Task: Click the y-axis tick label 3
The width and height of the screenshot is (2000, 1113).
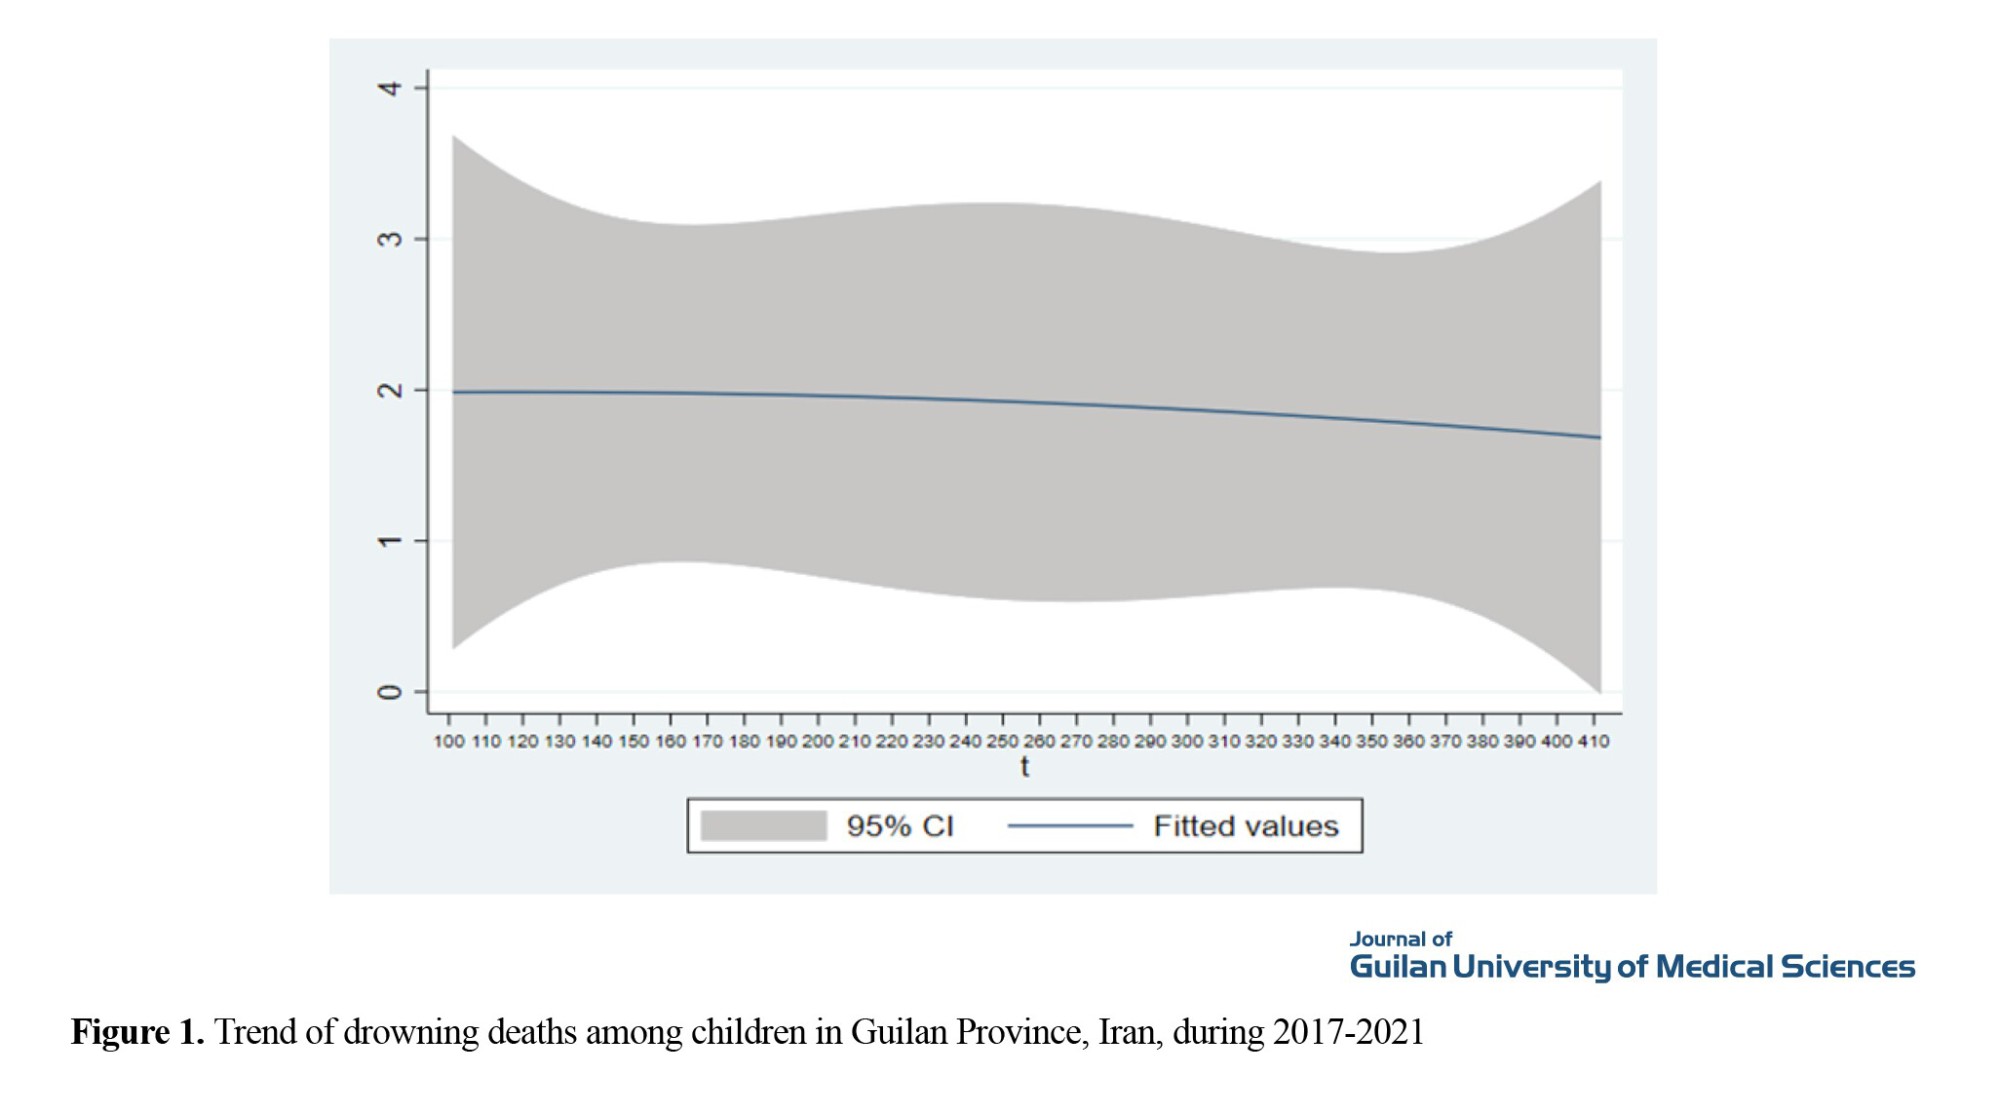Action: [389, 239]
